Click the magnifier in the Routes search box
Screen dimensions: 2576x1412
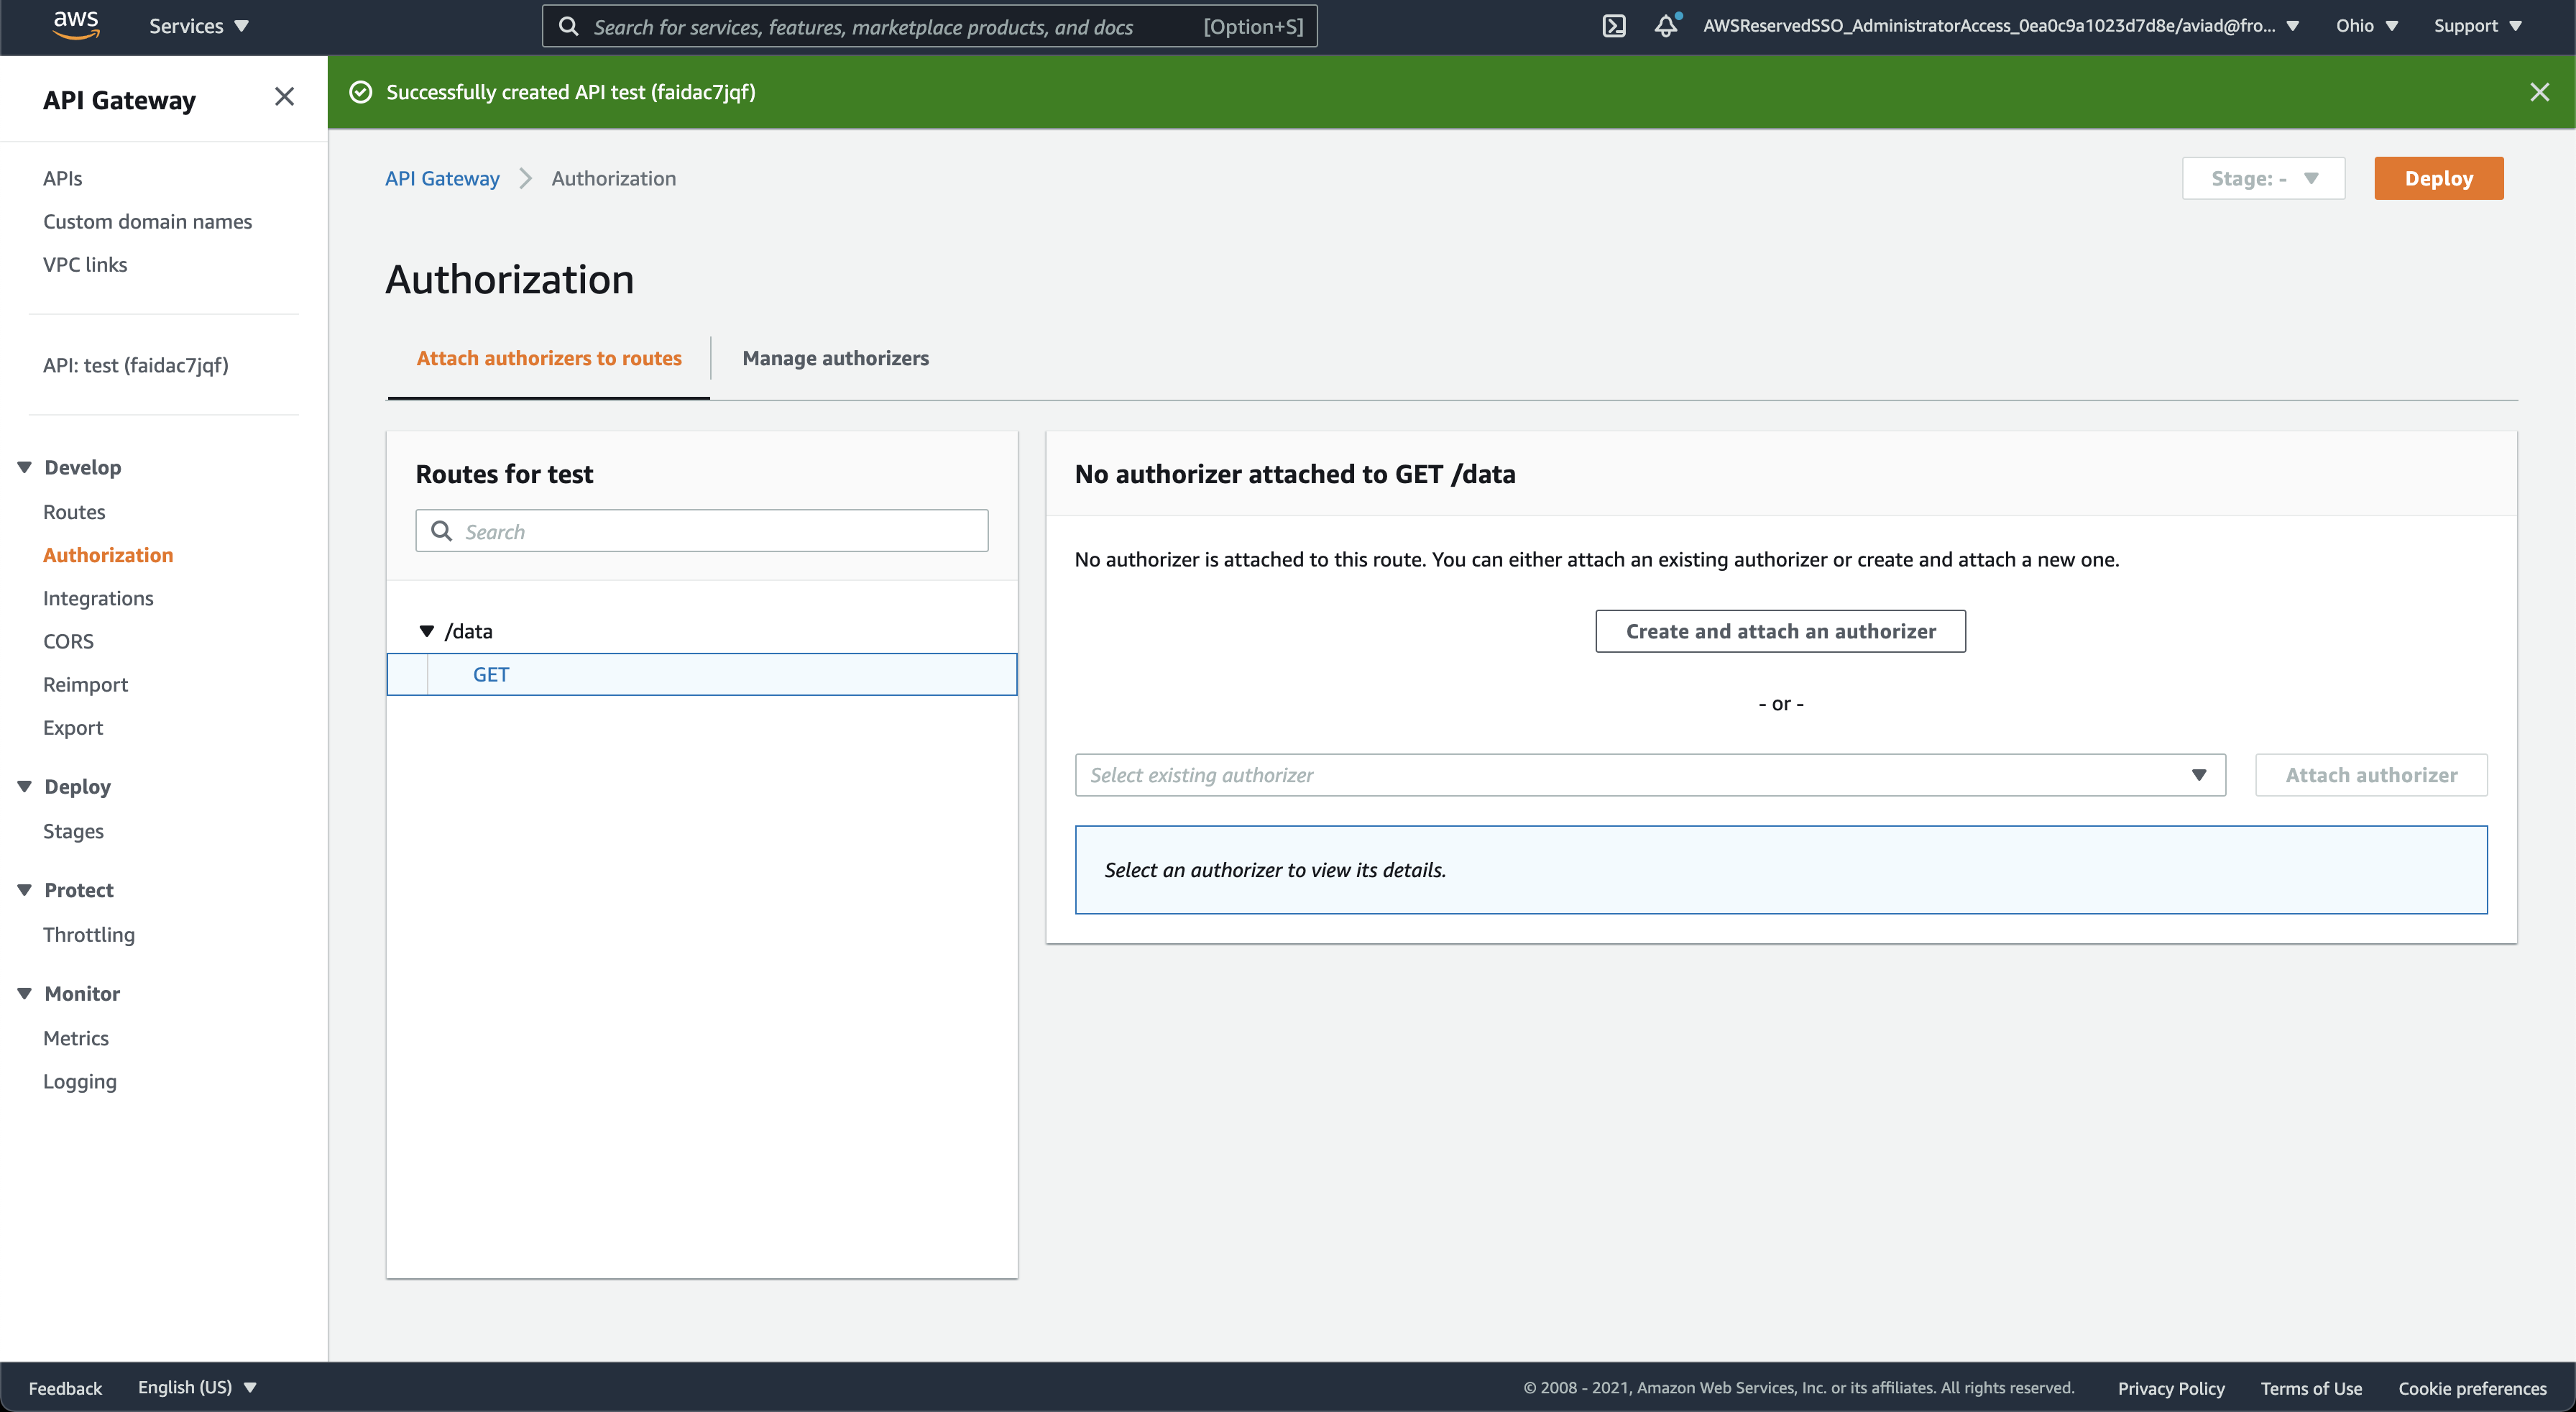pyautogui.click(x=441, y=531)
